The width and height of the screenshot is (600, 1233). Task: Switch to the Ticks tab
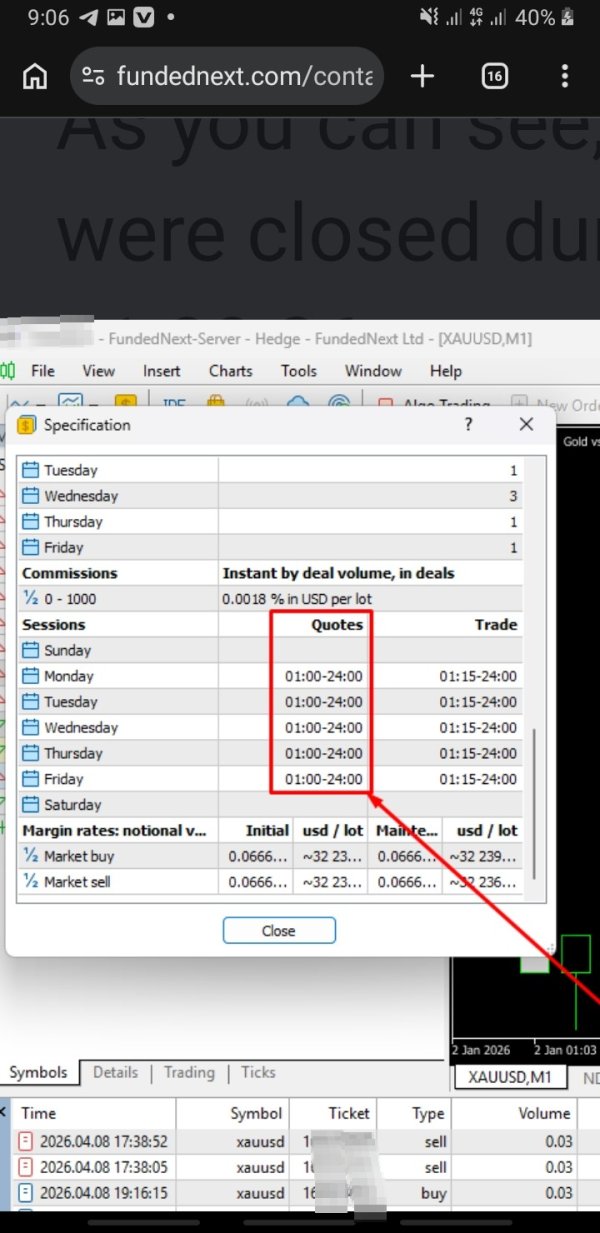tap(258, 1072)
